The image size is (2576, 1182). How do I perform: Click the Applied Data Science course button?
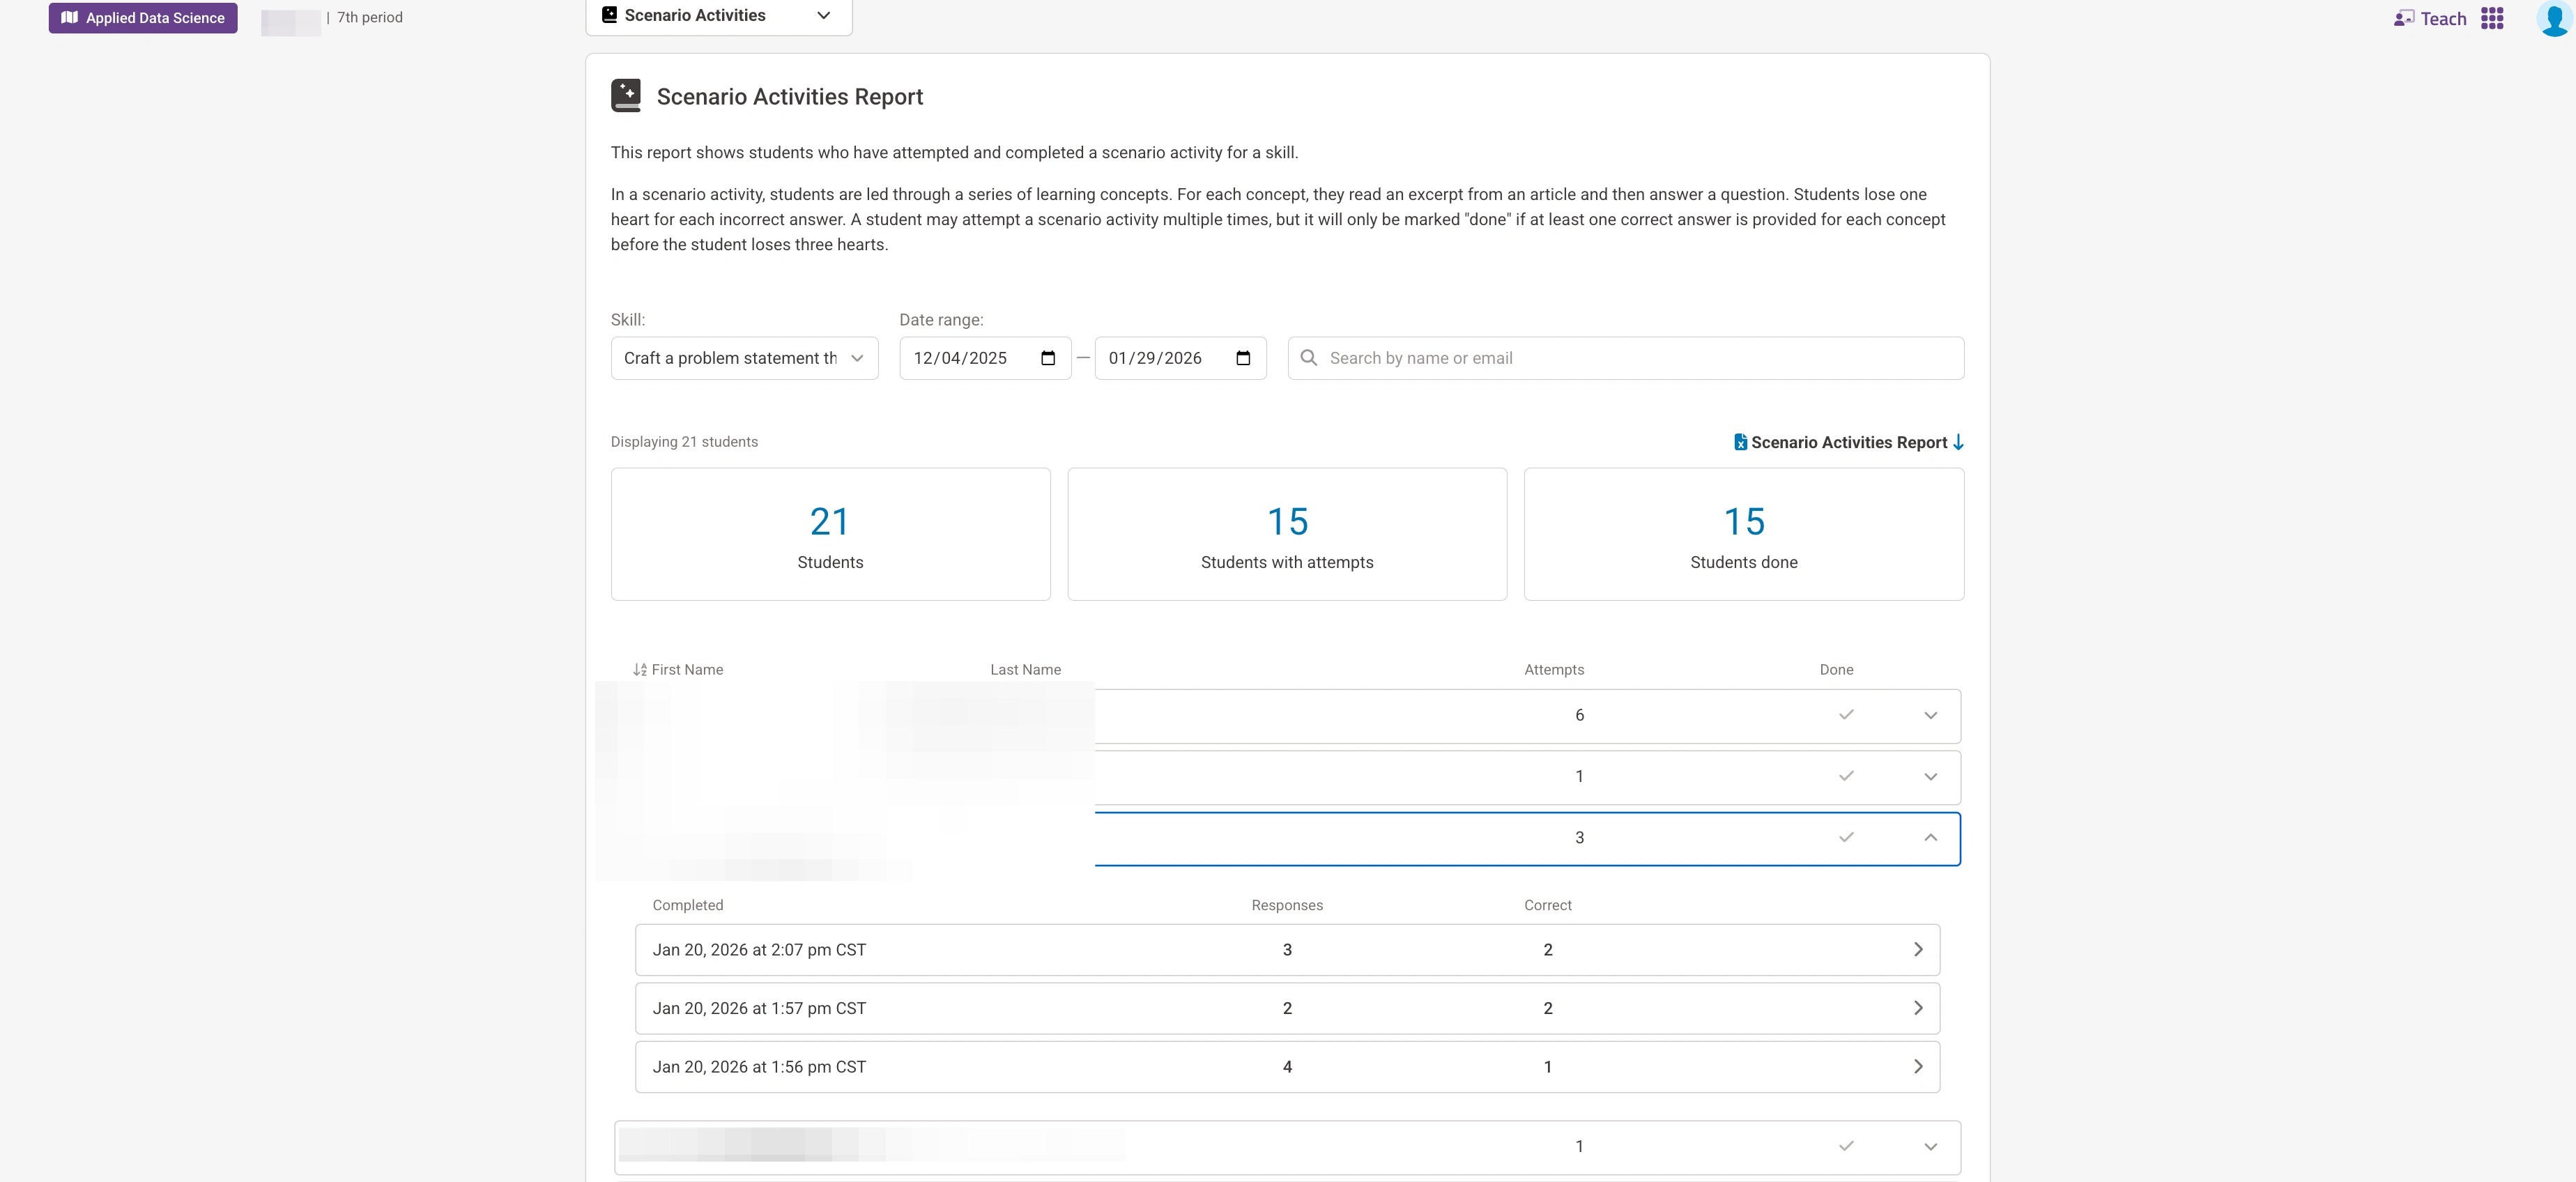(x=143, y=18)
